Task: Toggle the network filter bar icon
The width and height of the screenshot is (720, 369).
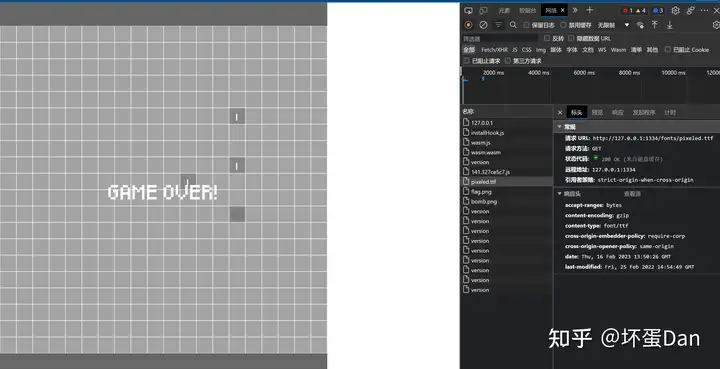Action: pyautogui.click(x=498, y=25)
